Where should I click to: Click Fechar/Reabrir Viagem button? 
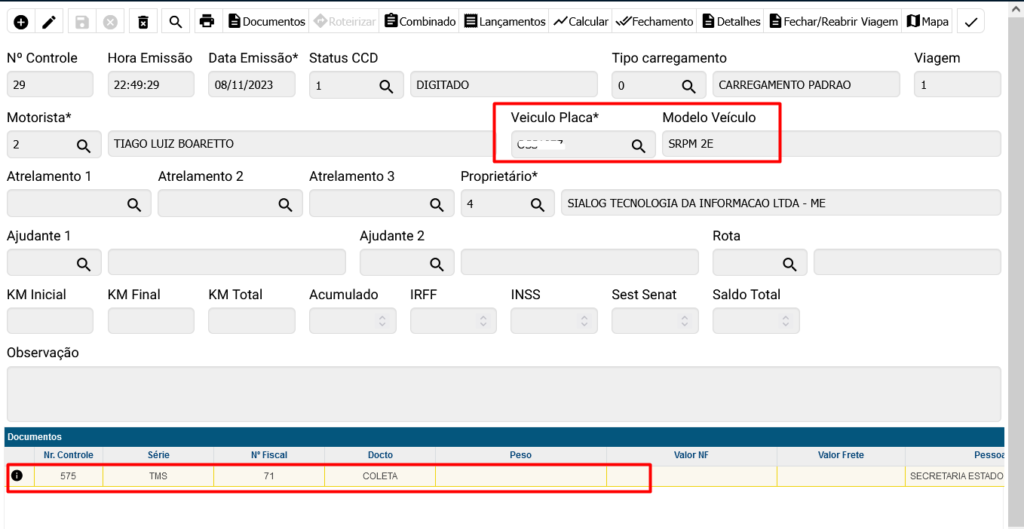pos(833,21)
